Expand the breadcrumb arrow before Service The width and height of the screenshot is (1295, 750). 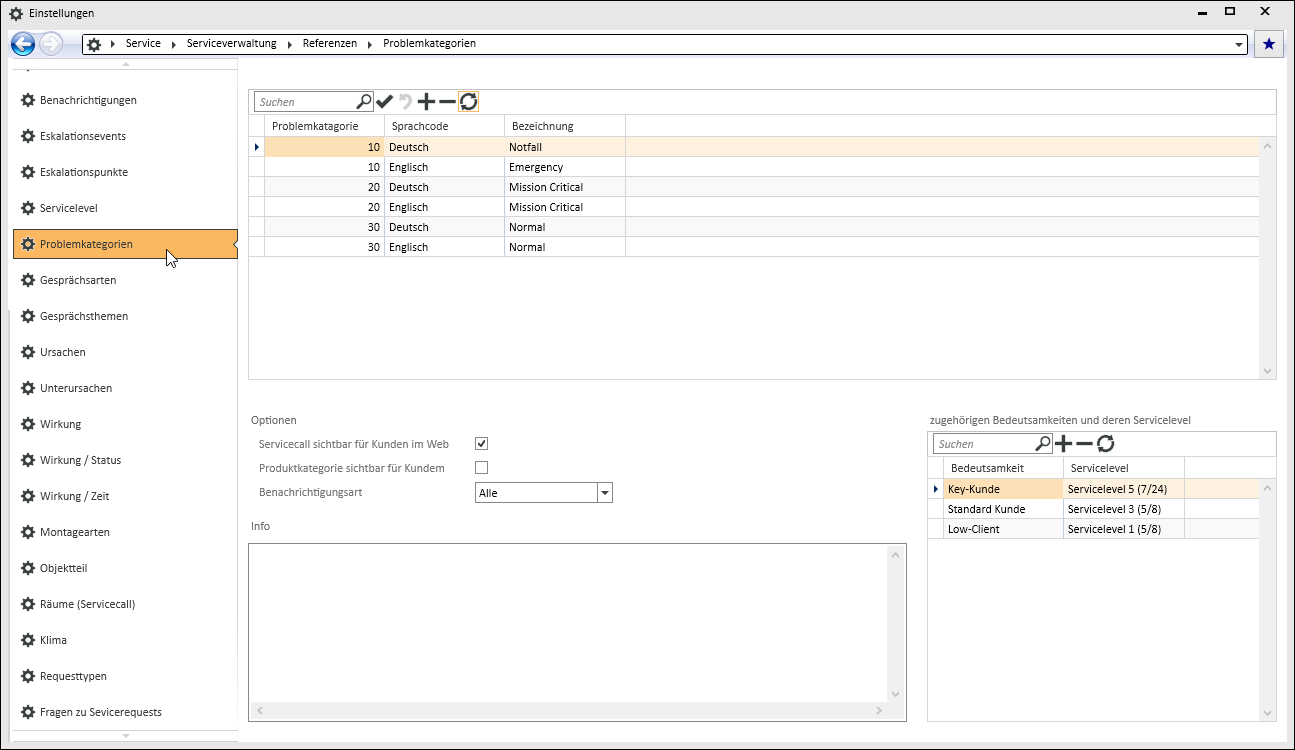114,45
